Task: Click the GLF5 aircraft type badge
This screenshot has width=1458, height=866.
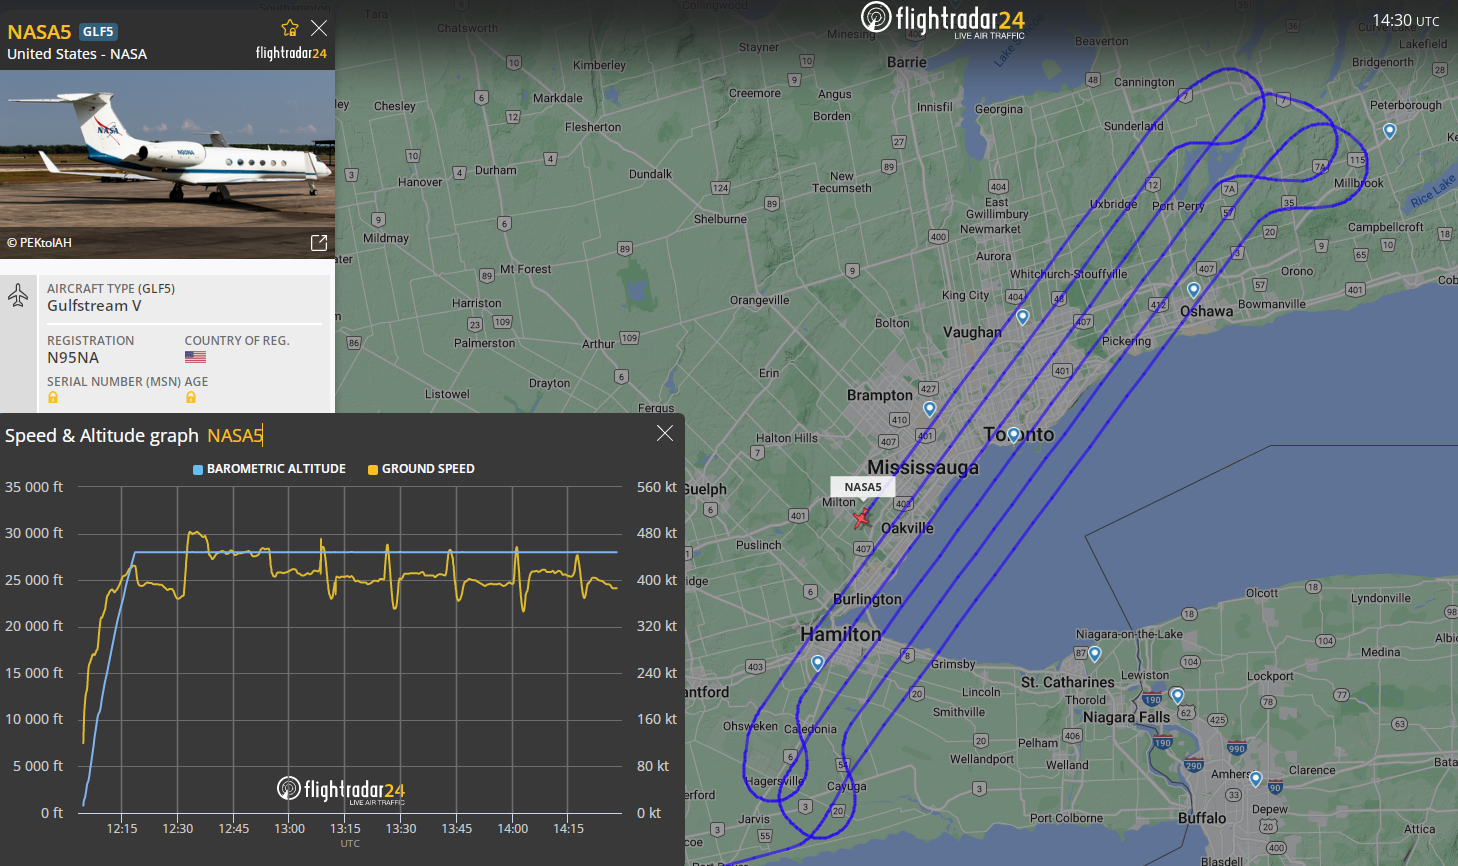Action: tap(98, 32)
